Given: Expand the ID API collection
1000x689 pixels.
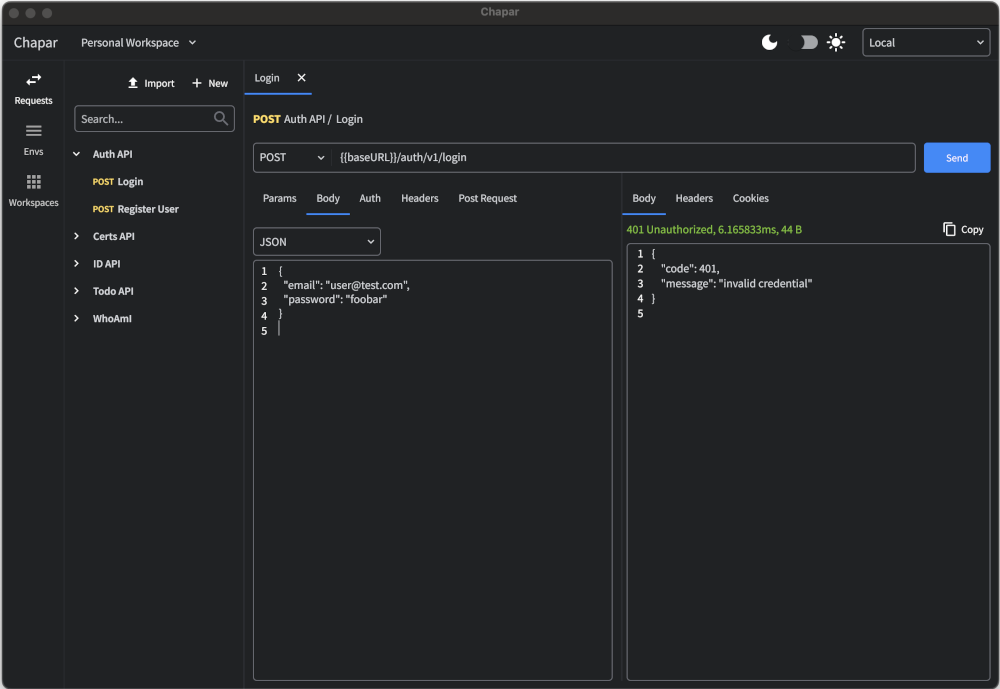Looking at the screenshot, I should (77, 263).
